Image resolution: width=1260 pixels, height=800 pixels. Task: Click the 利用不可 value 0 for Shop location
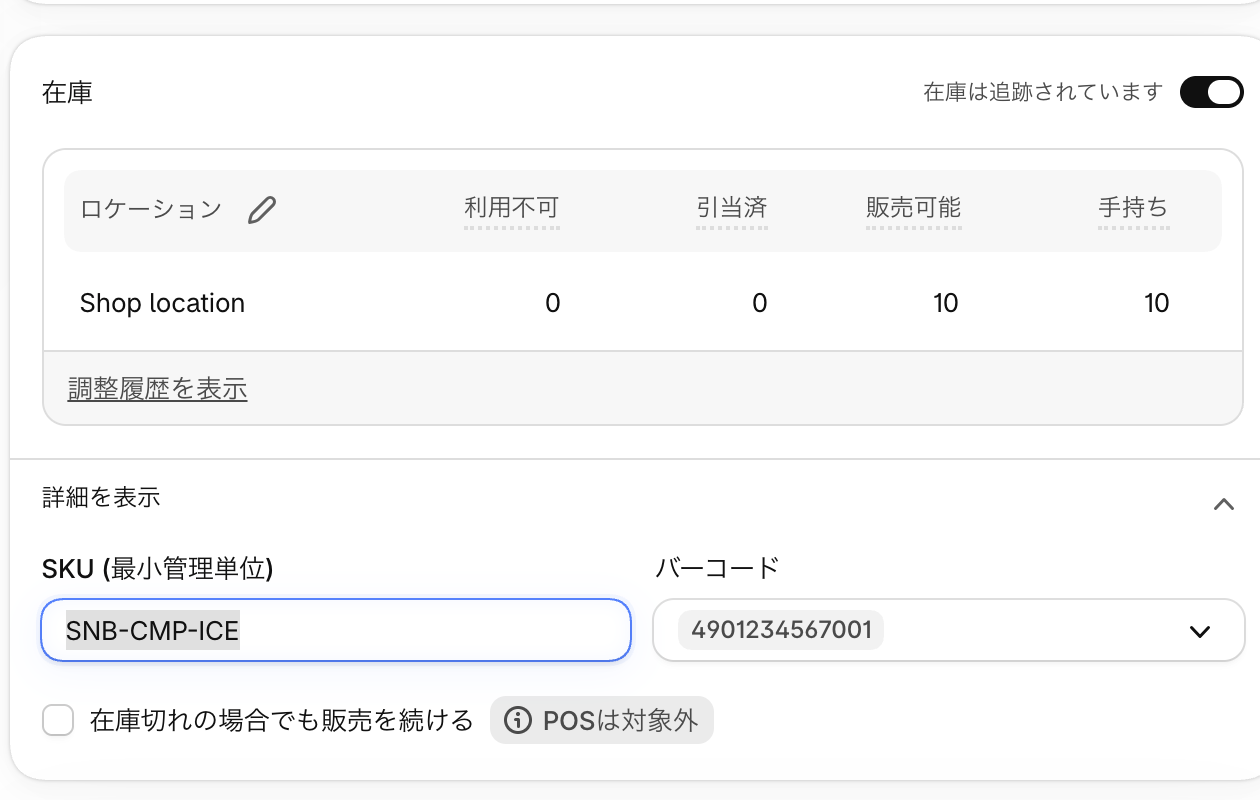click(x=552, y=303)
